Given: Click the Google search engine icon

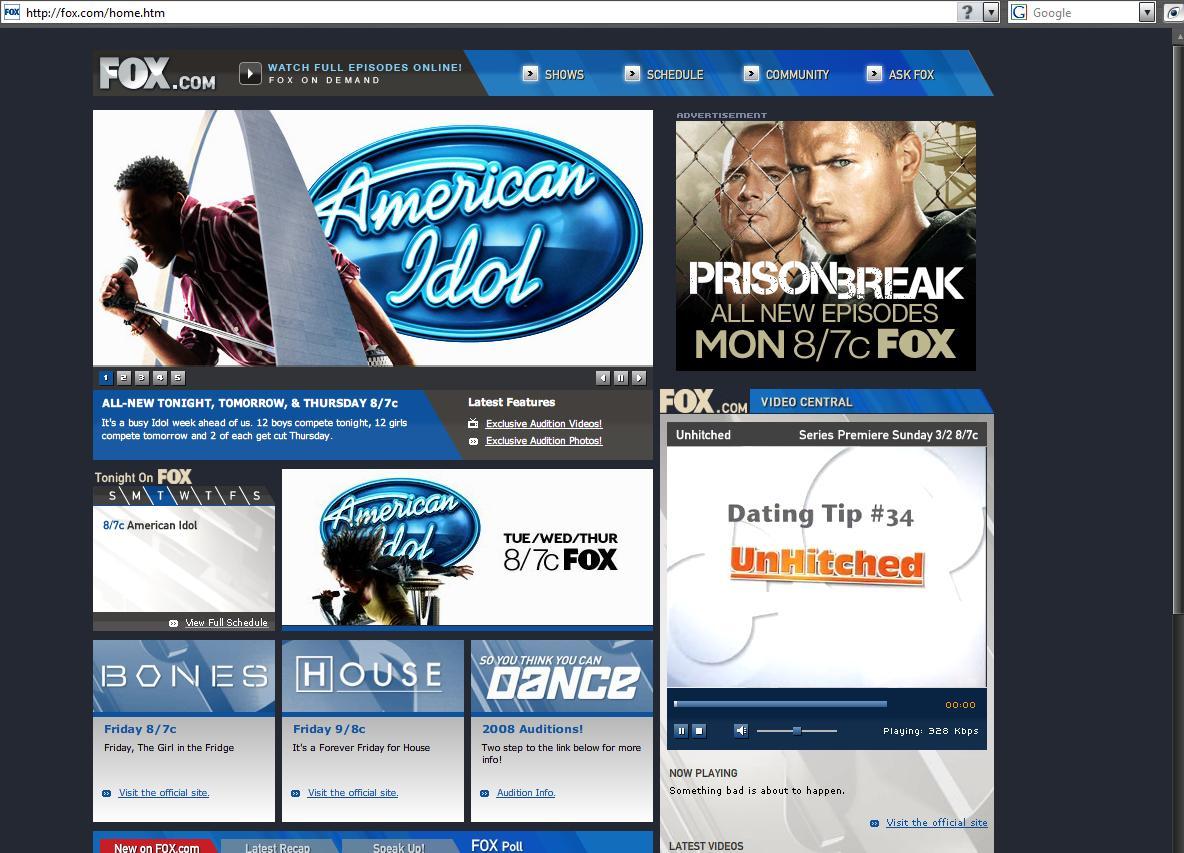Looking at the screenshot, I should 1019,12.
